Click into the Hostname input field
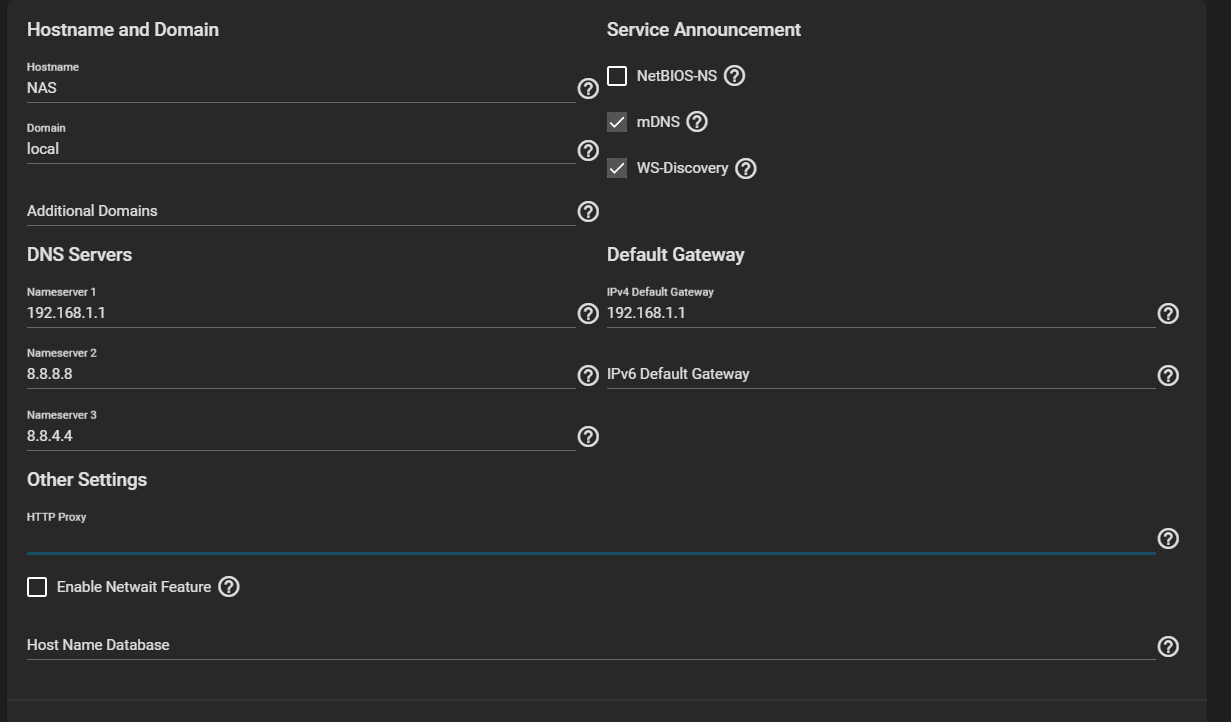This screenshot has width=1231, height=722. (300, 88)
